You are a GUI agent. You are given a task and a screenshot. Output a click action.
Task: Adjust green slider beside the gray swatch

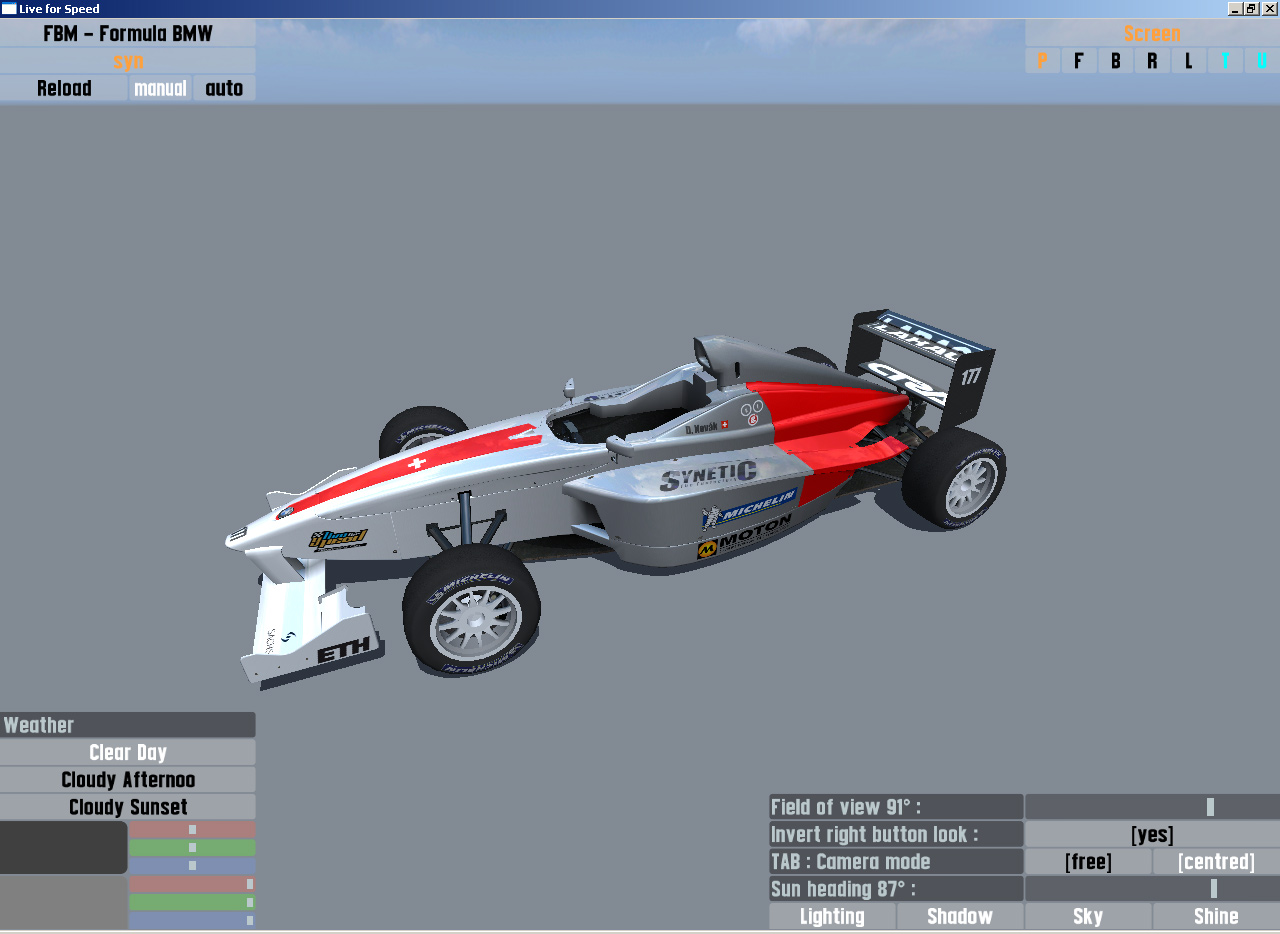[x=192, y=902]
